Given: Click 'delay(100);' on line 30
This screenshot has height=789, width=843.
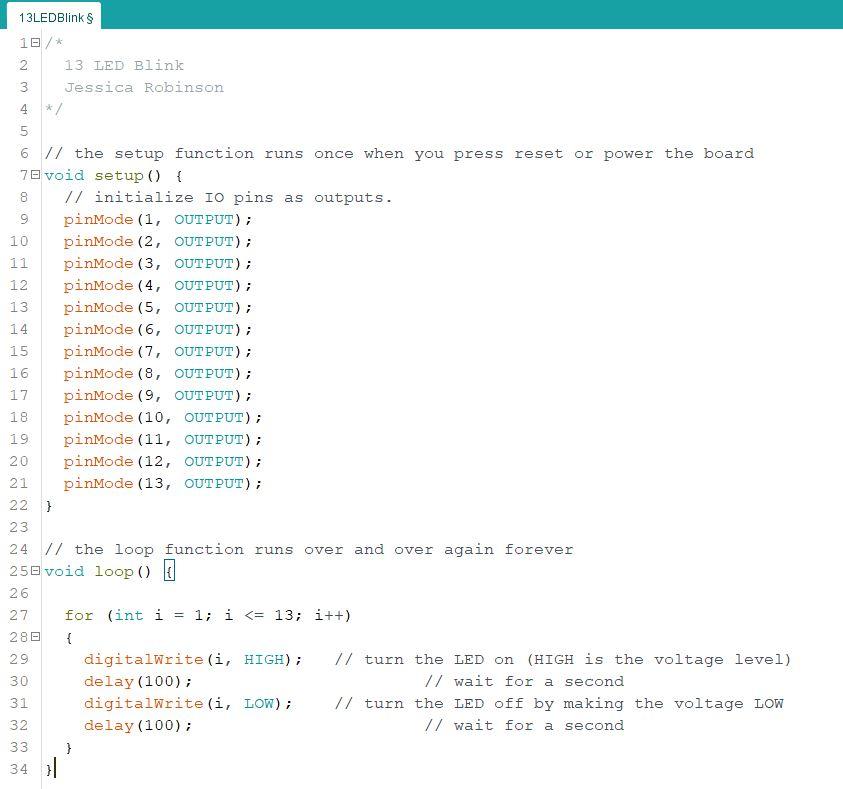Looking at the screenshot, I should (138, 682).
